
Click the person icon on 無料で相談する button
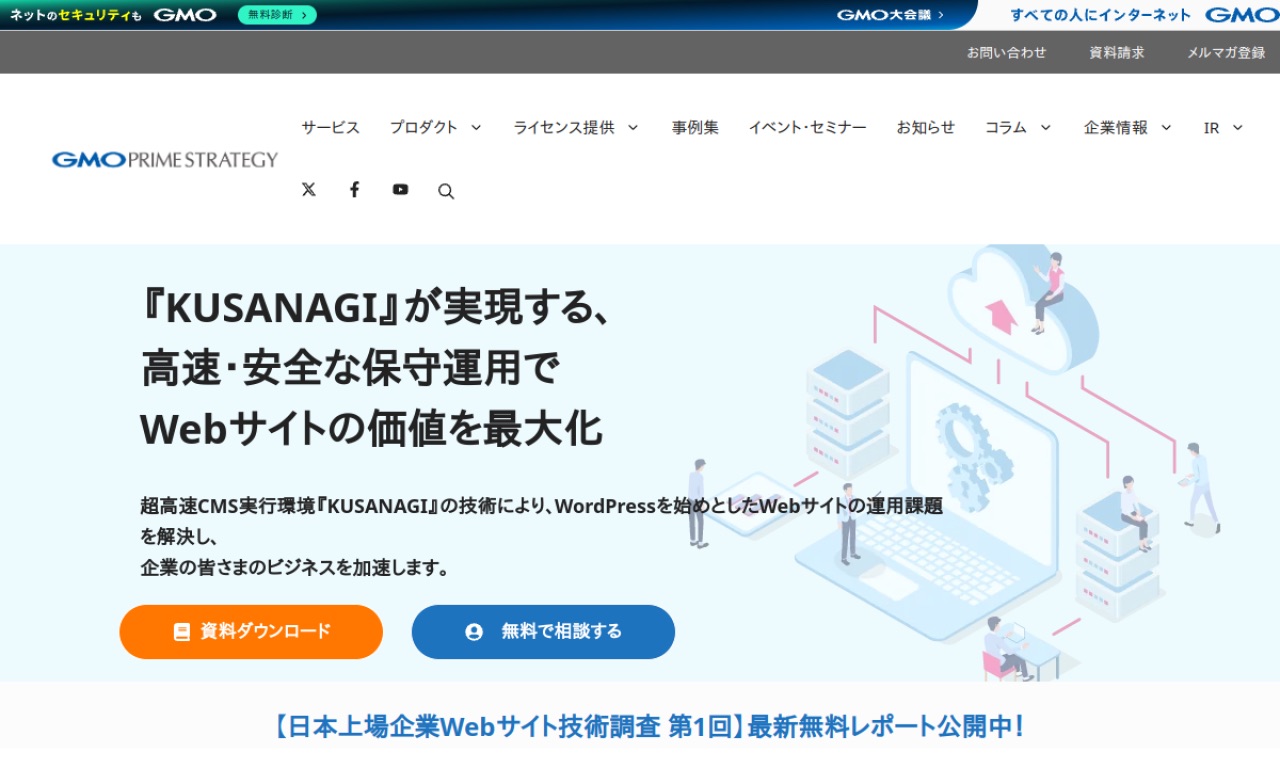tap(474, 632)
